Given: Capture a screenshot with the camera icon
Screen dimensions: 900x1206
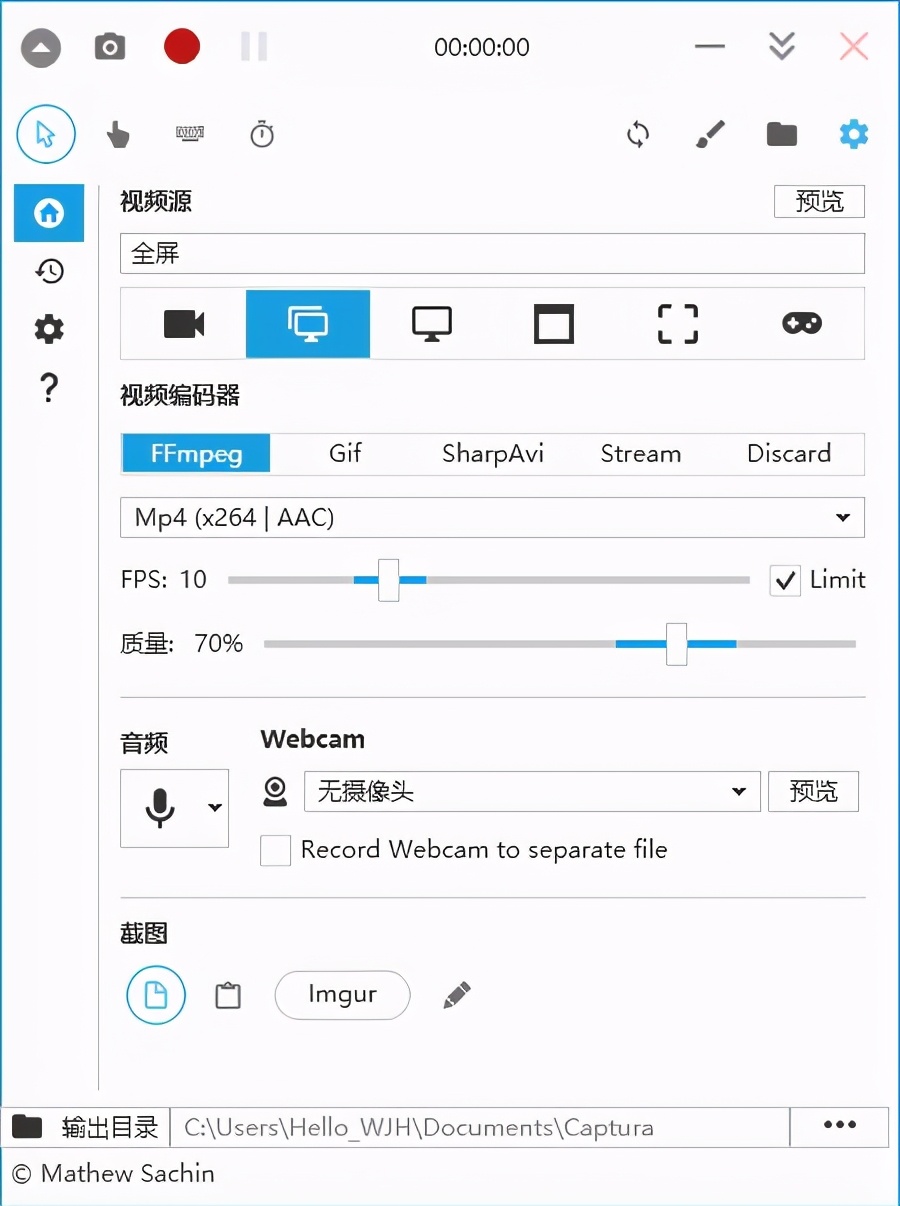Looking at the screenshot, I should [109, 46].
